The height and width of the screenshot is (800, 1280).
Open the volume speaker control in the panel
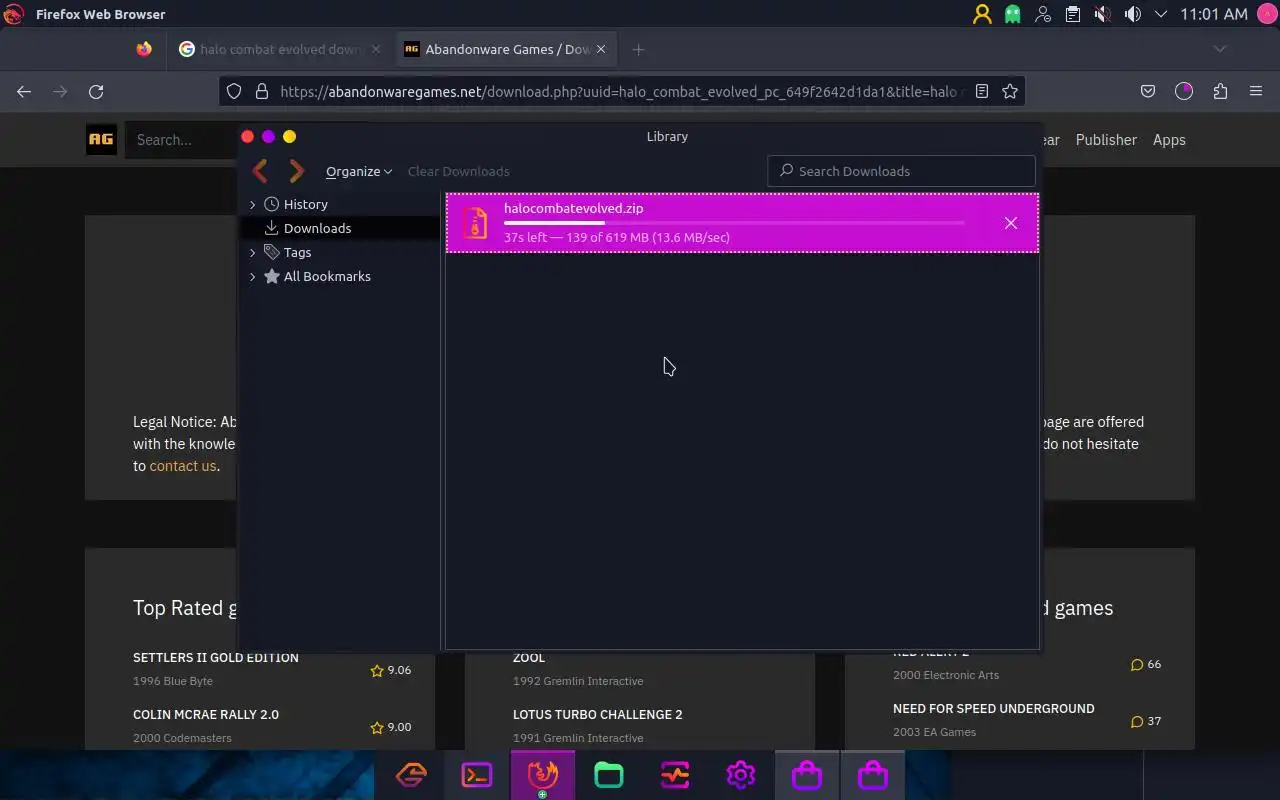(x=1132, y=14)
